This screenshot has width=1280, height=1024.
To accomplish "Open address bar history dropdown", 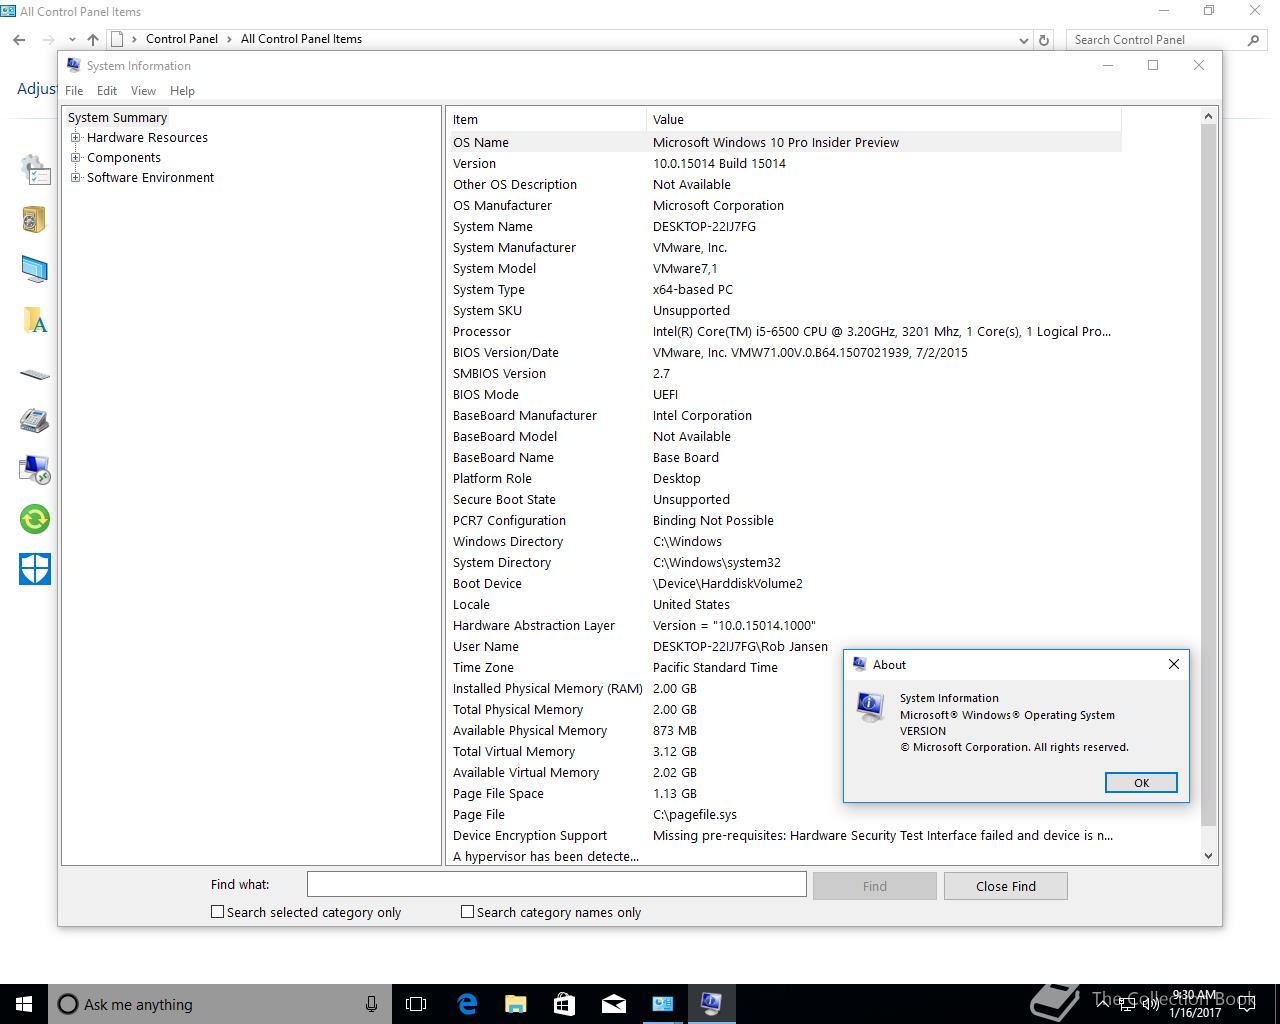I will [1023, 40].
